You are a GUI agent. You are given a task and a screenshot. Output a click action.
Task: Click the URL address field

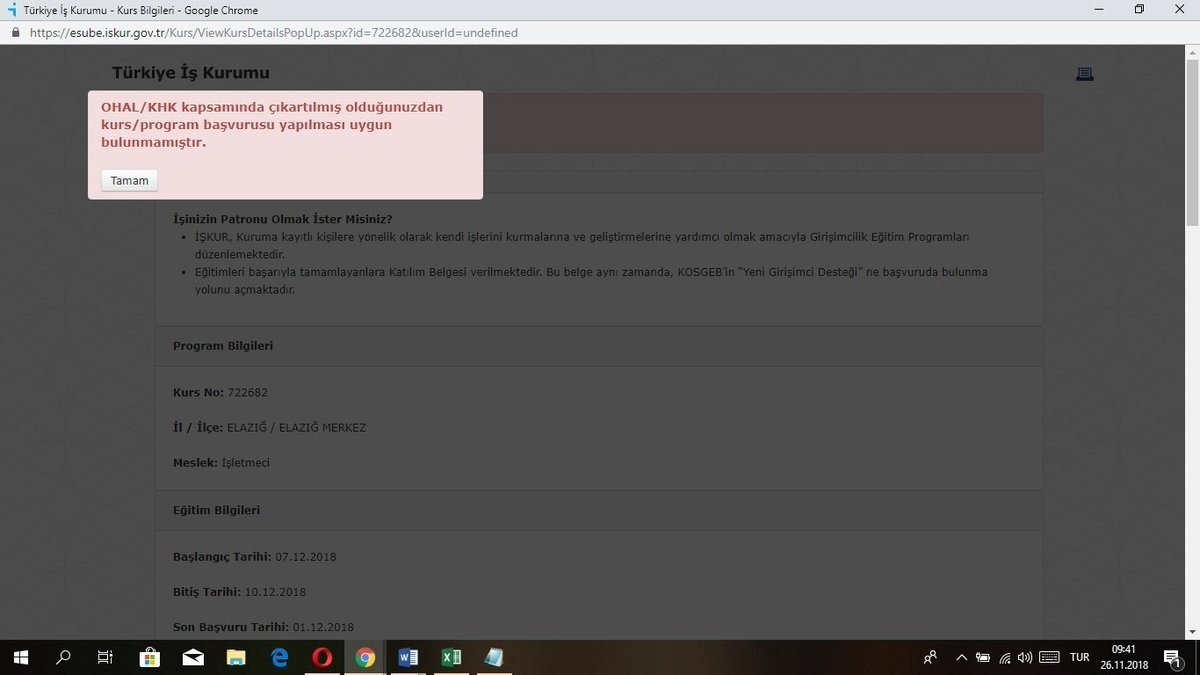pos(273,33)
